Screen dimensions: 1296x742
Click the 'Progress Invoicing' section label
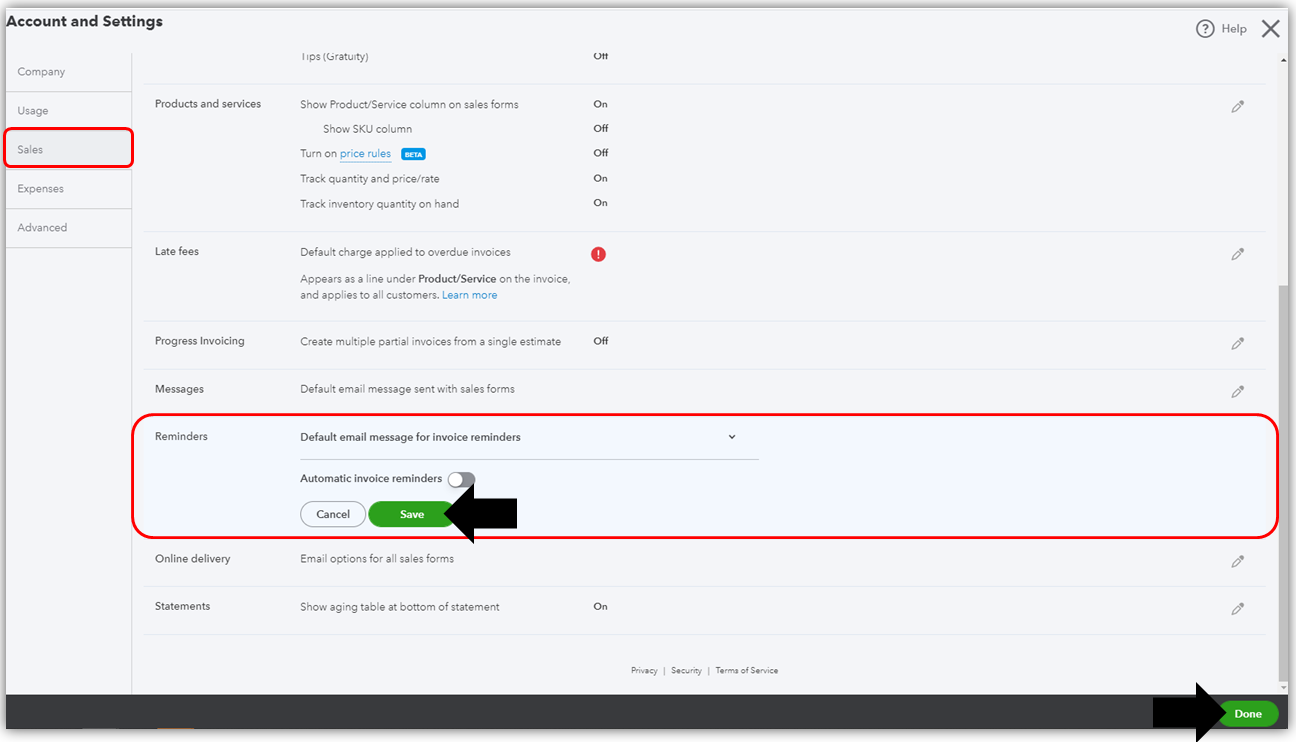pos(199,341)
